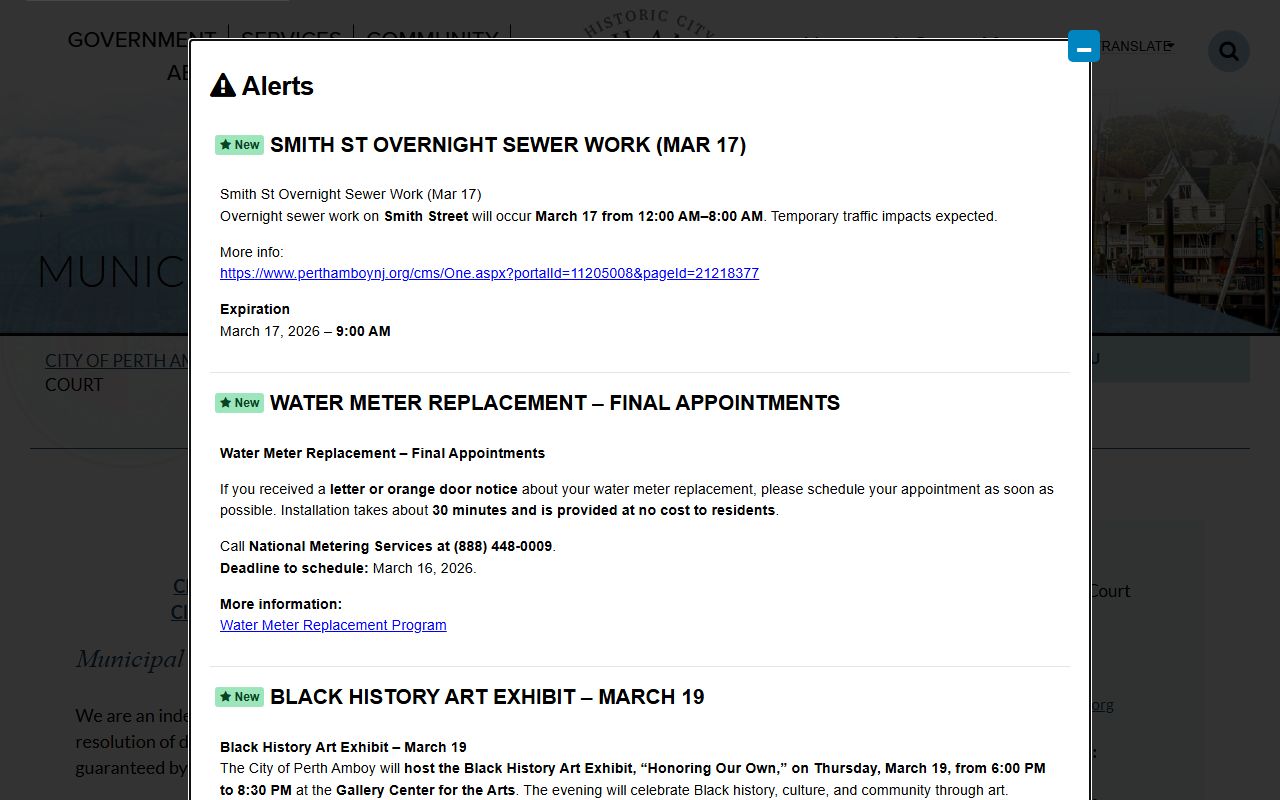Open the Translate dropdown
Screen dimensions: 1280x800
1138,46
